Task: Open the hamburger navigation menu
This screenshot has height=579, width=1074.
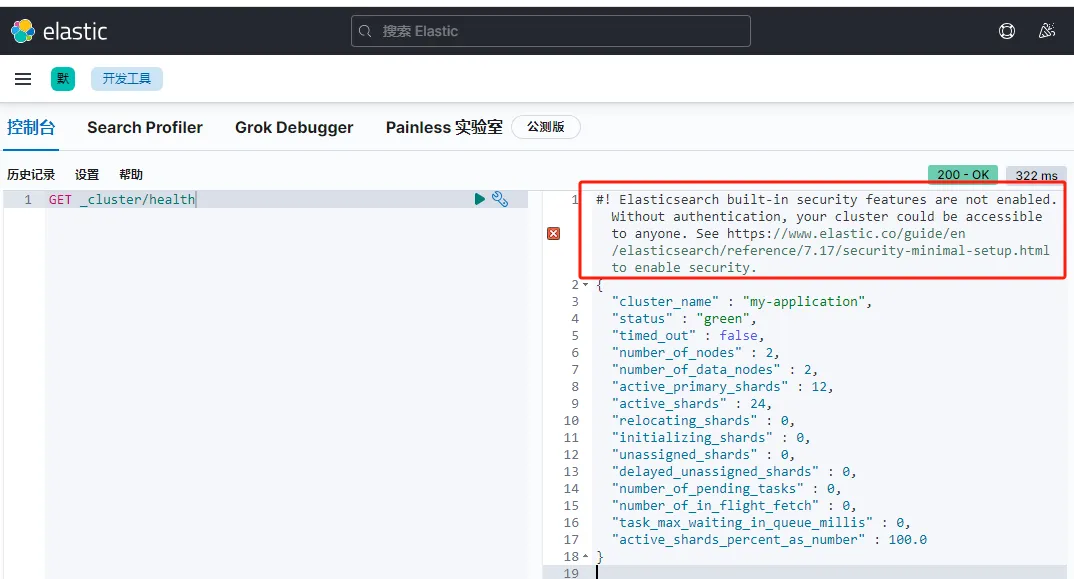Action: [x=23, y=79]
